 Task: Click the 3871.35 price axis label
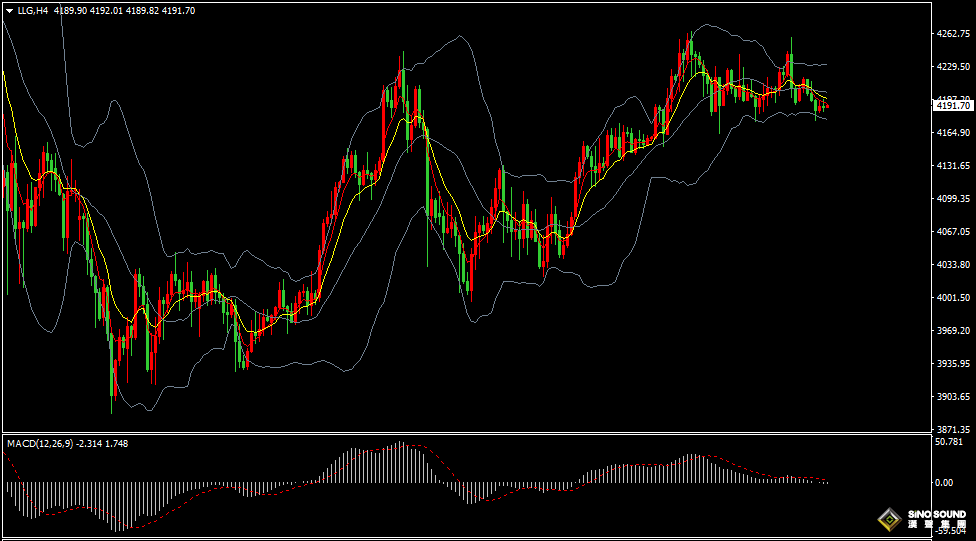pyautogui.click(x=952, y=429)
